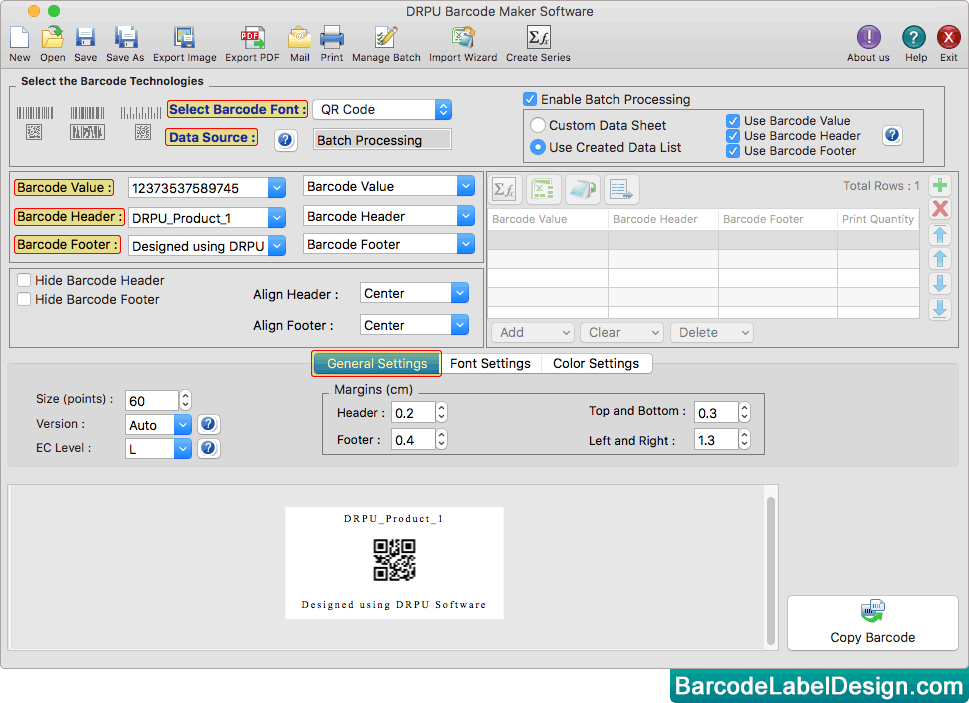The height and width of the screenshot is (703, 969).
Task: Open the Add dropdown below the table
Action: click(x=533, y=332)
